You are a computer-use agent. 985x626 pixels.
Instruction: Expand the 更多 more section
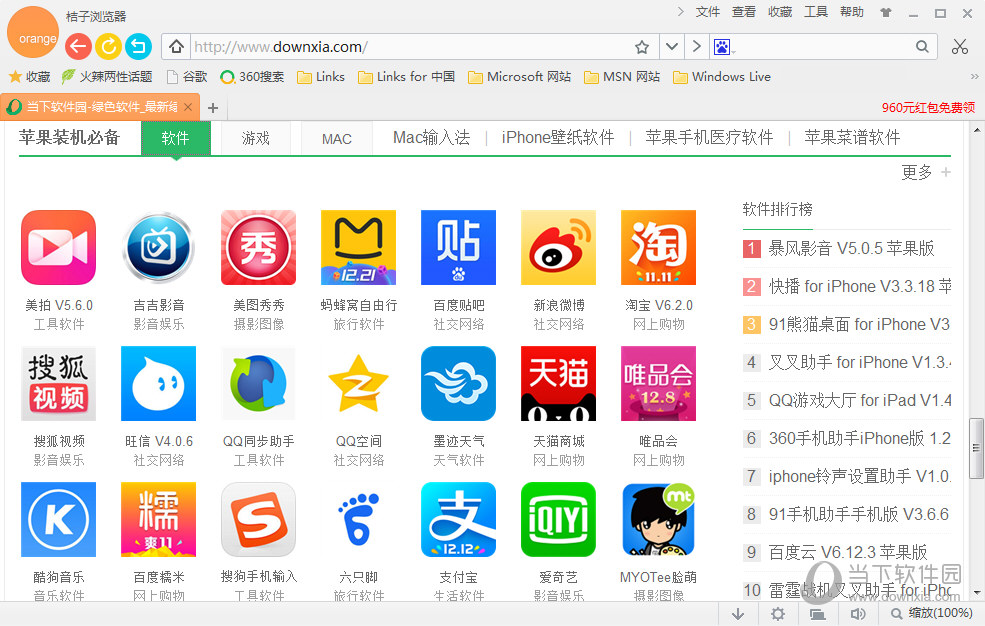[x=916, y=172]
